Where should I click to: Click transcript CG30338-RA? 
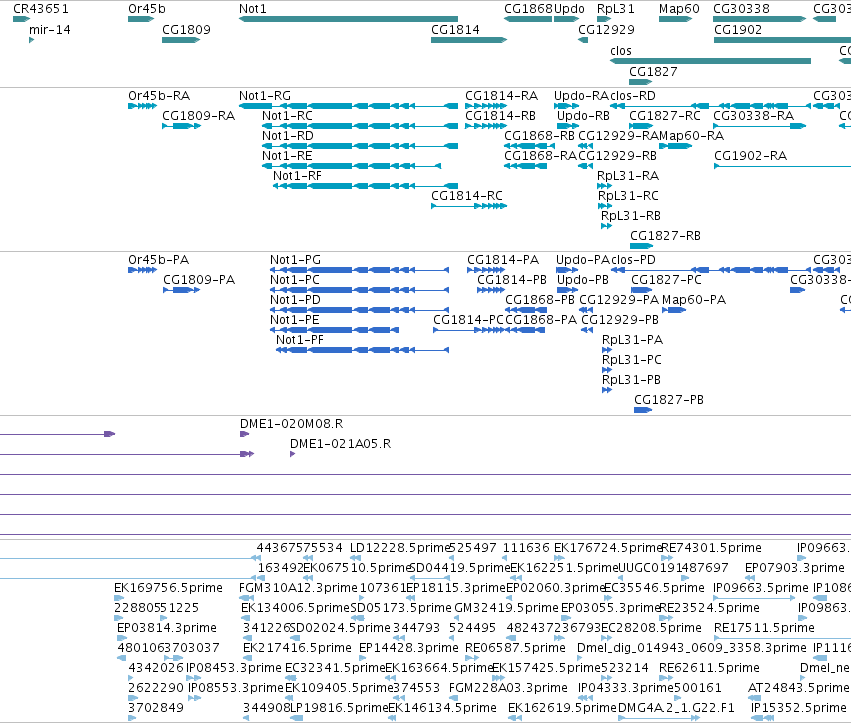click(759, 126)
